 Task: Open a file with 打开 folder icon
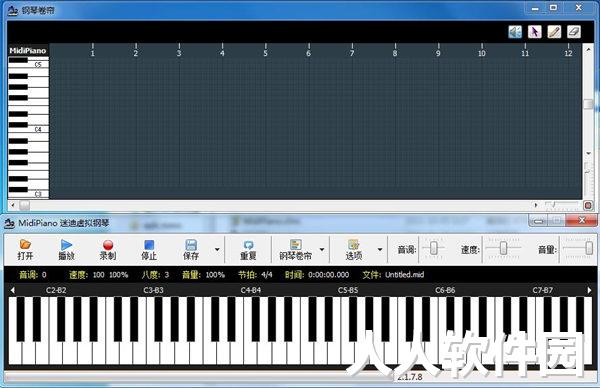tap(25, 249)
